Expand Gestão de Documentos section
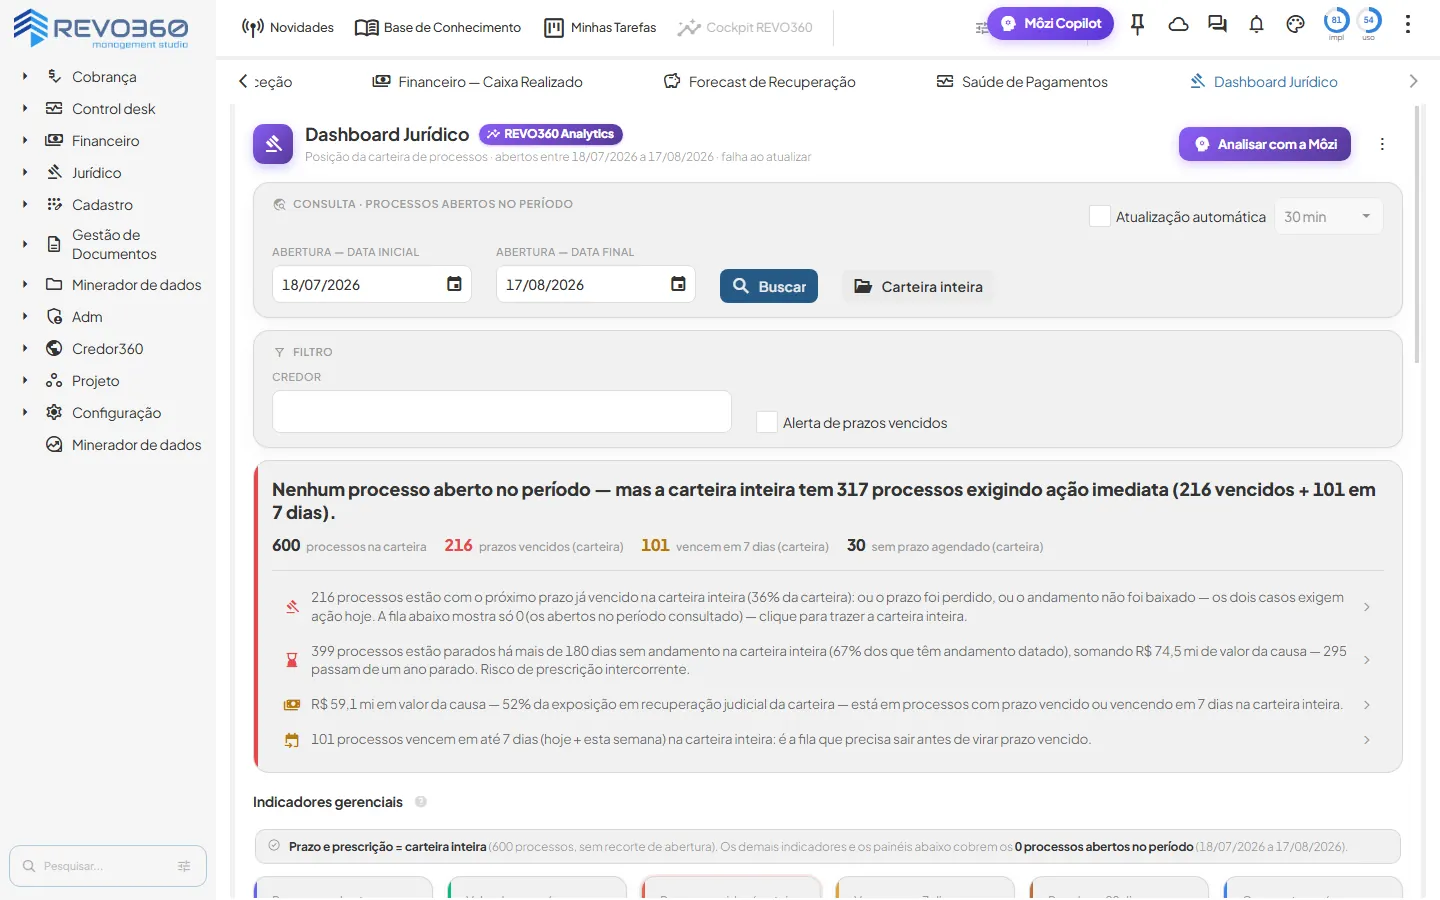This screenshot has width=1440, height=900. point(25,244)
